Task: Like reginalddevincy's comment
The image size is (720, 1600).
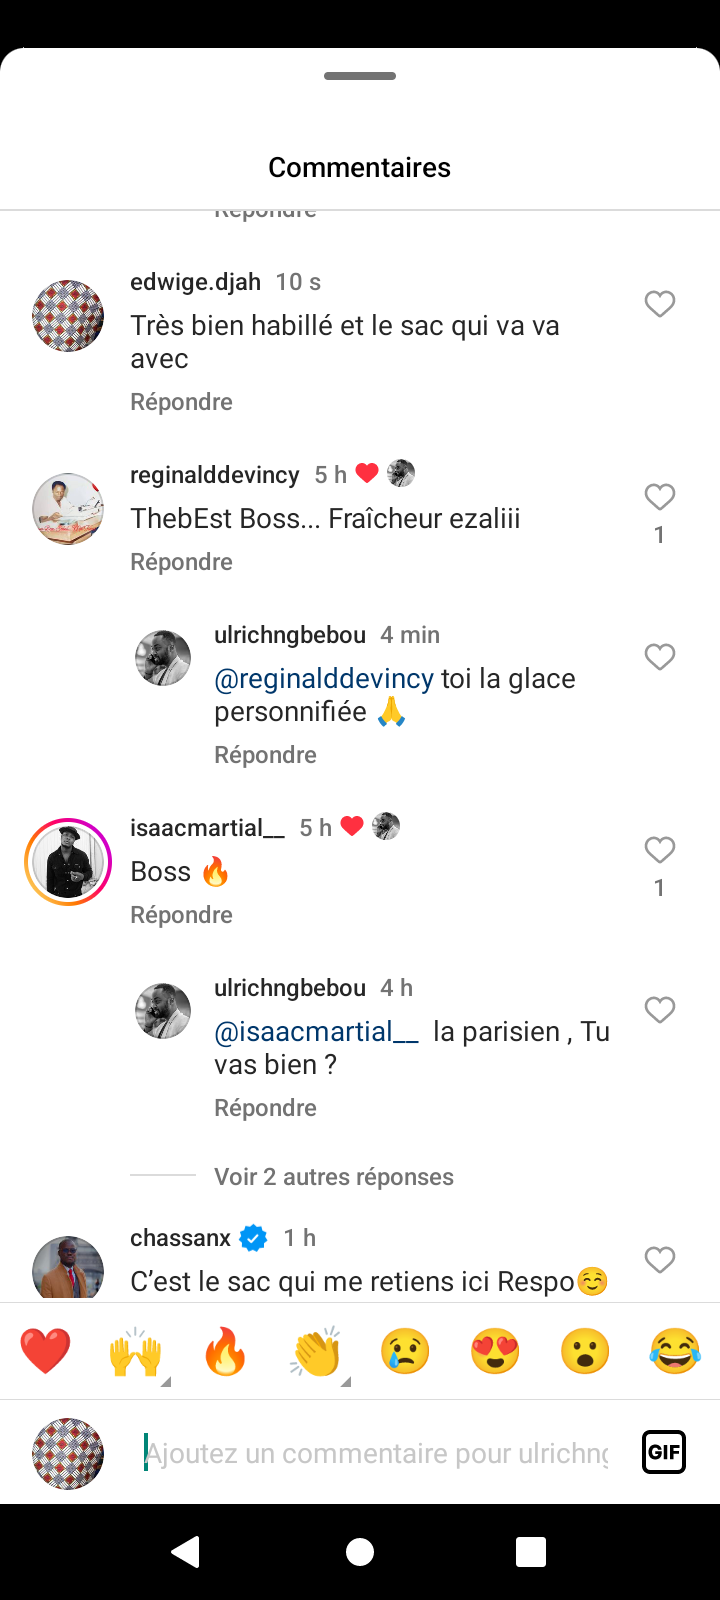Action: pyautogui.click(x=660, y=497)
